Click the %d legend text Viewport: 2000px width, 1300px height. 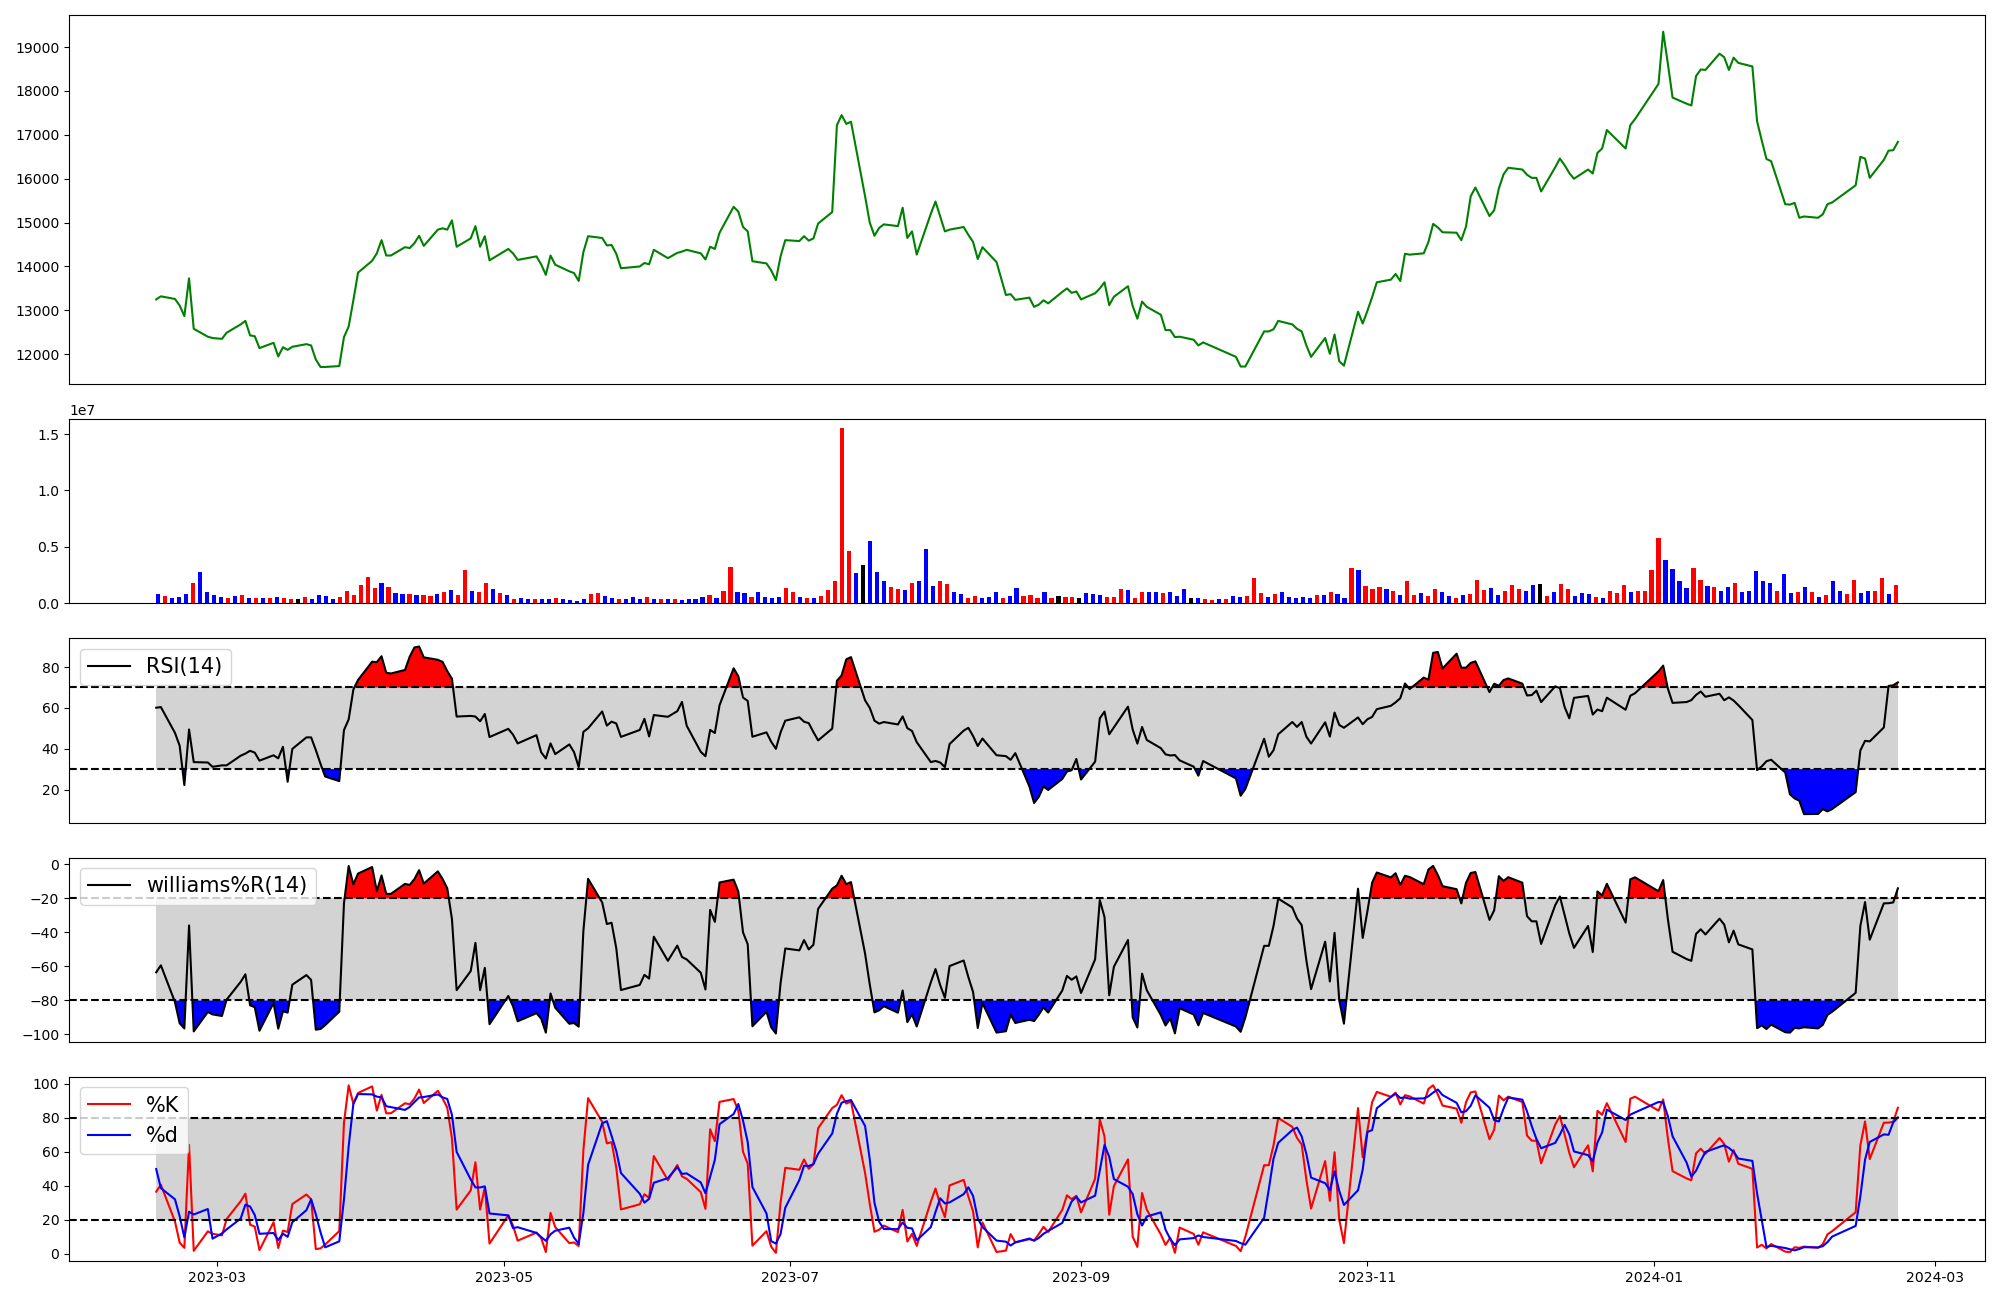(x=162, y=1135)
